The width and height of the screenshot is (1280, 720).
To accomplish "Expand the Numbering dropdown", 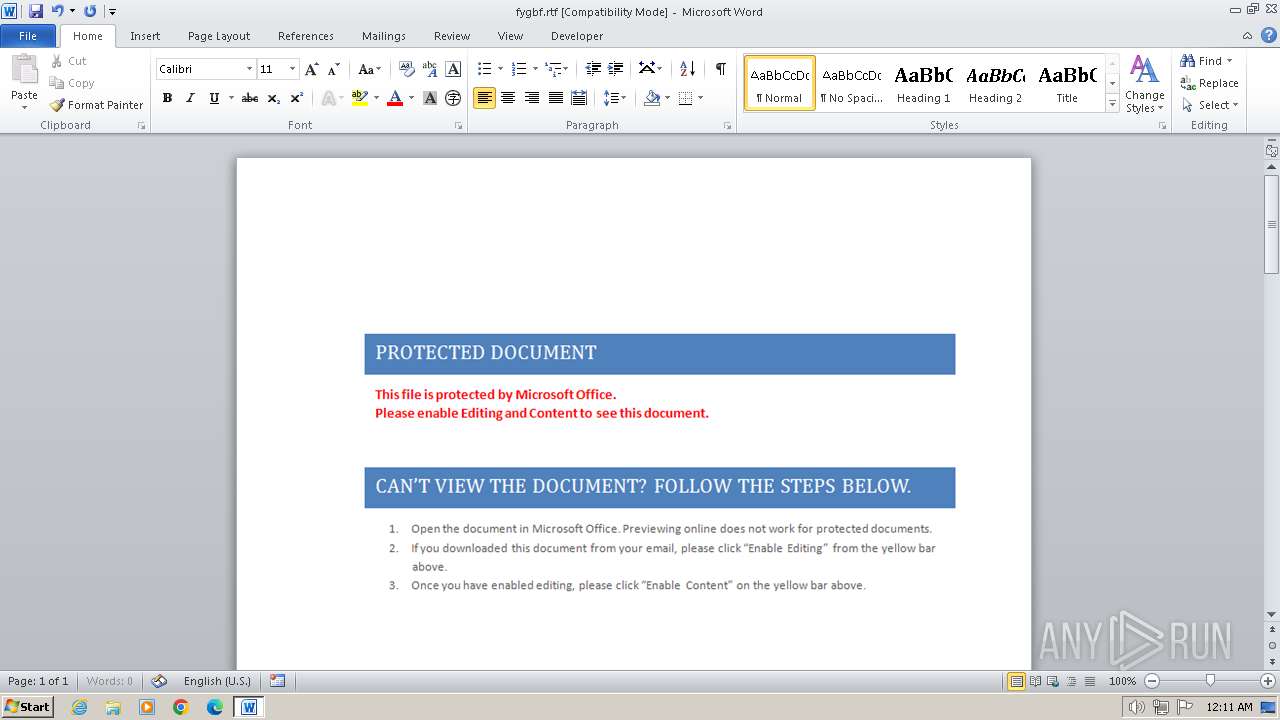I will coord(535,69).
